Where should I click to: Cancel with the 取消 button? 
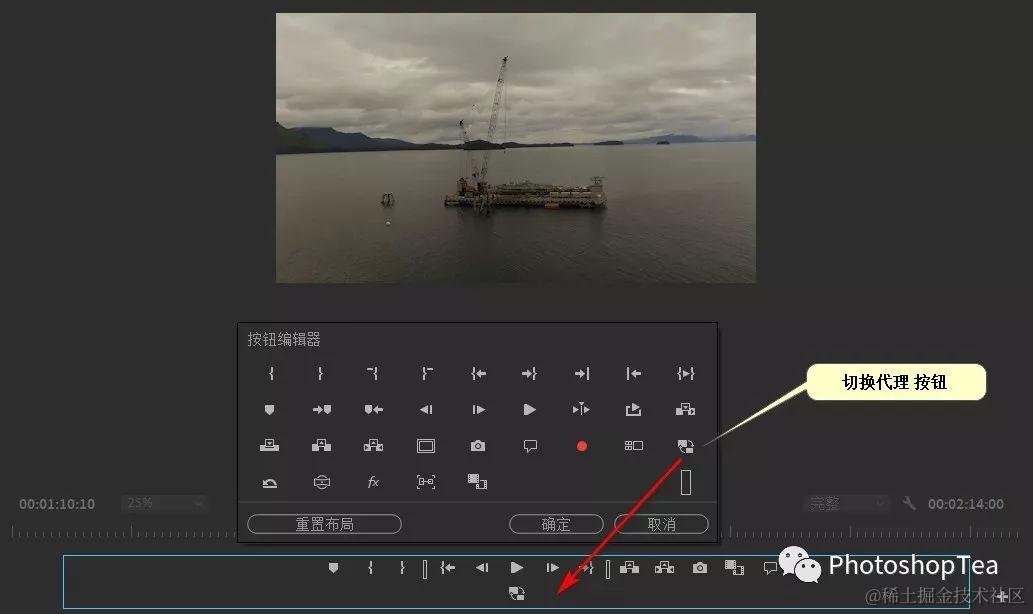pyautogui.click(x=661, y=524)
